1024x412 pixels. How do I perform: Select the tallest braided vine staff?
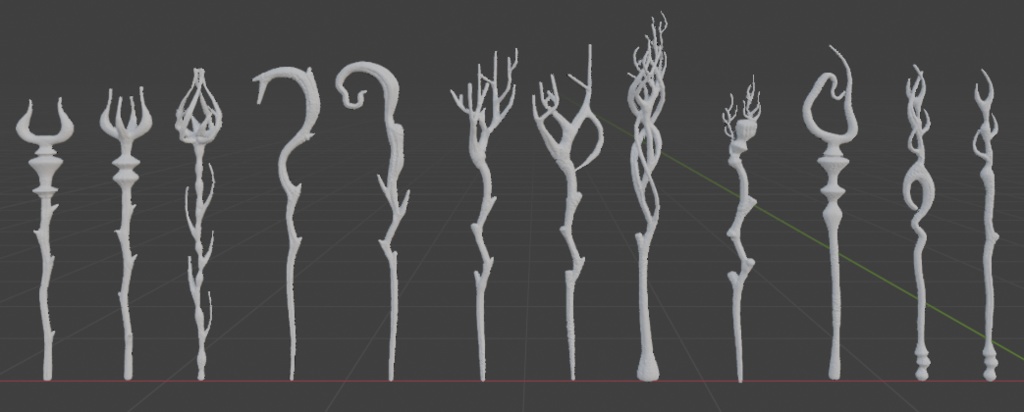click(x=647, y=197)
